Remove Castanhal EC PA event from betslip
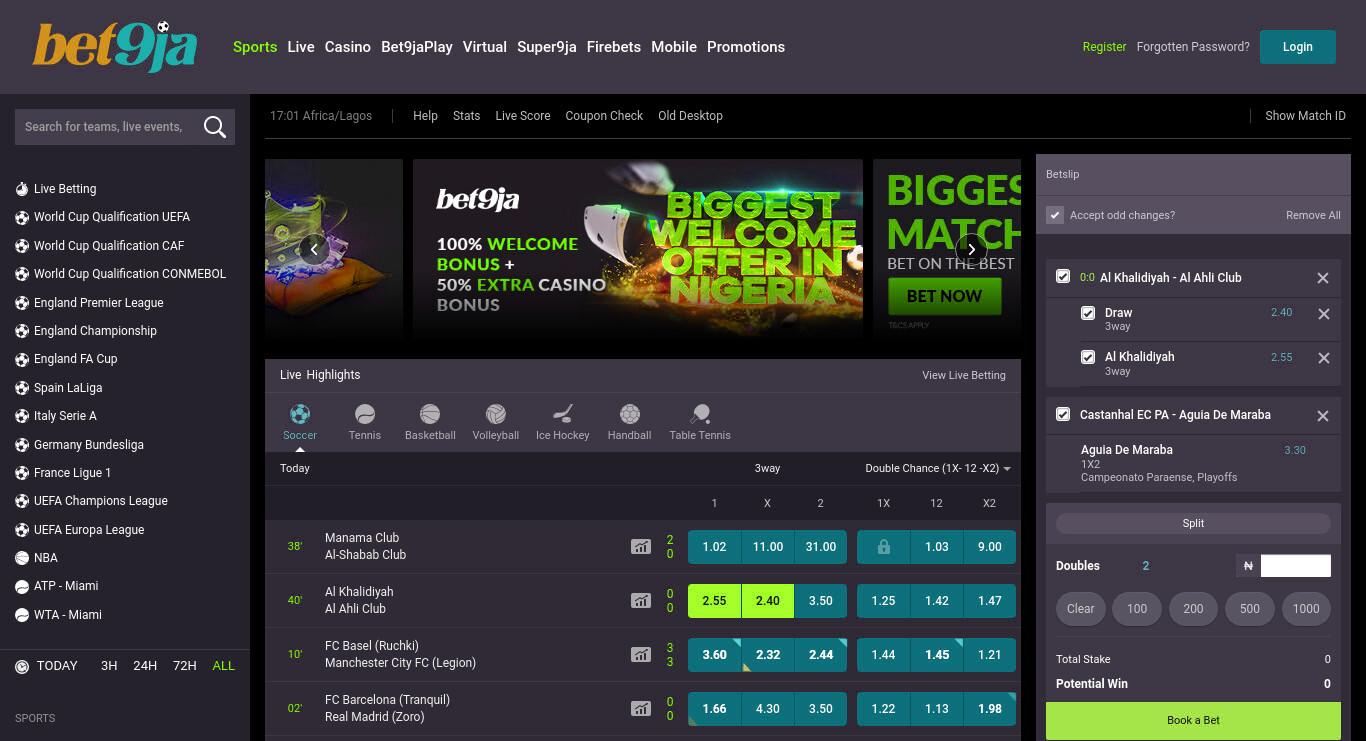1366x741 pixels. coord(1323,416)
